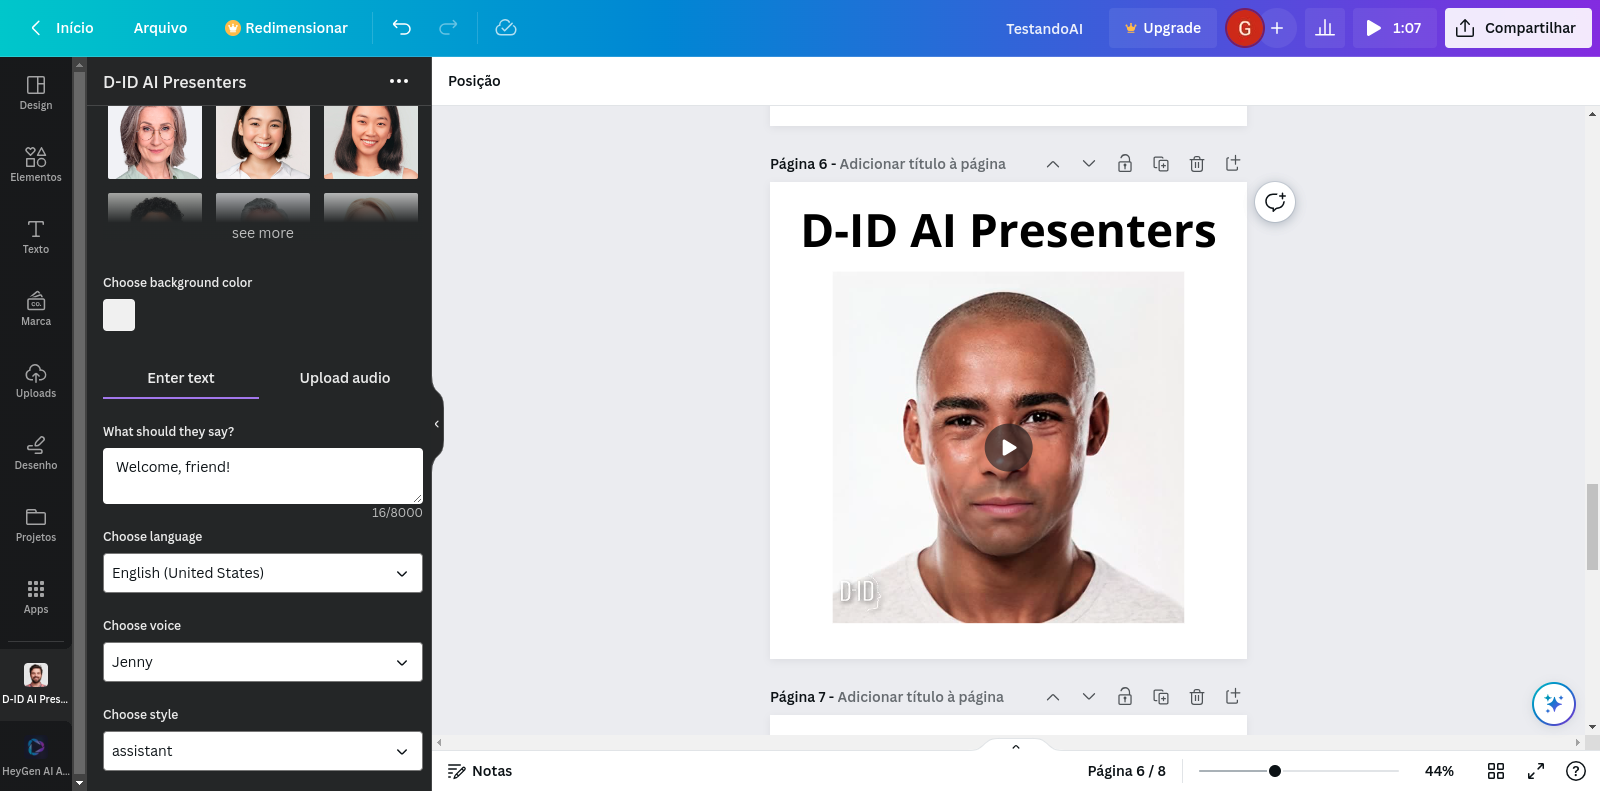Open the Marca brand panel
The height and width of the screenshot is (791, 1600).
point(36,309)
